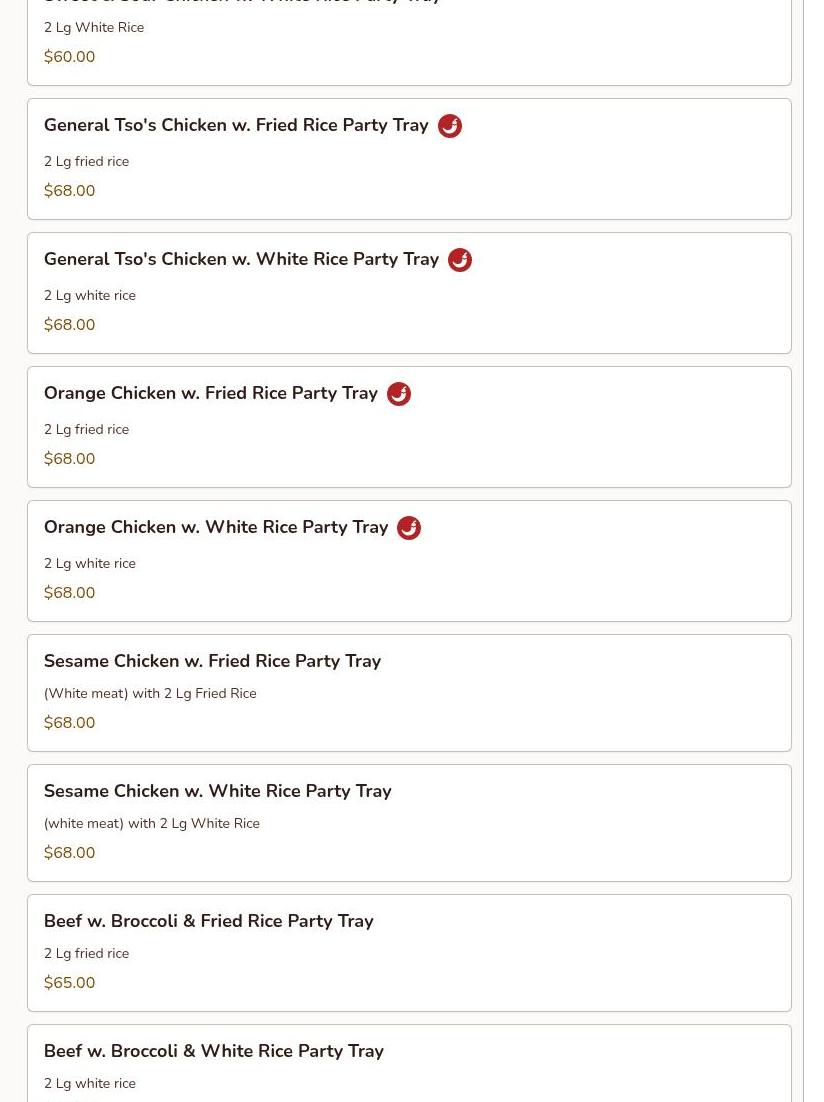
Task: Click spicy icon beside General Tso's Fried Rice Tray
Action: pyautogui.click(x=450, y=126)
